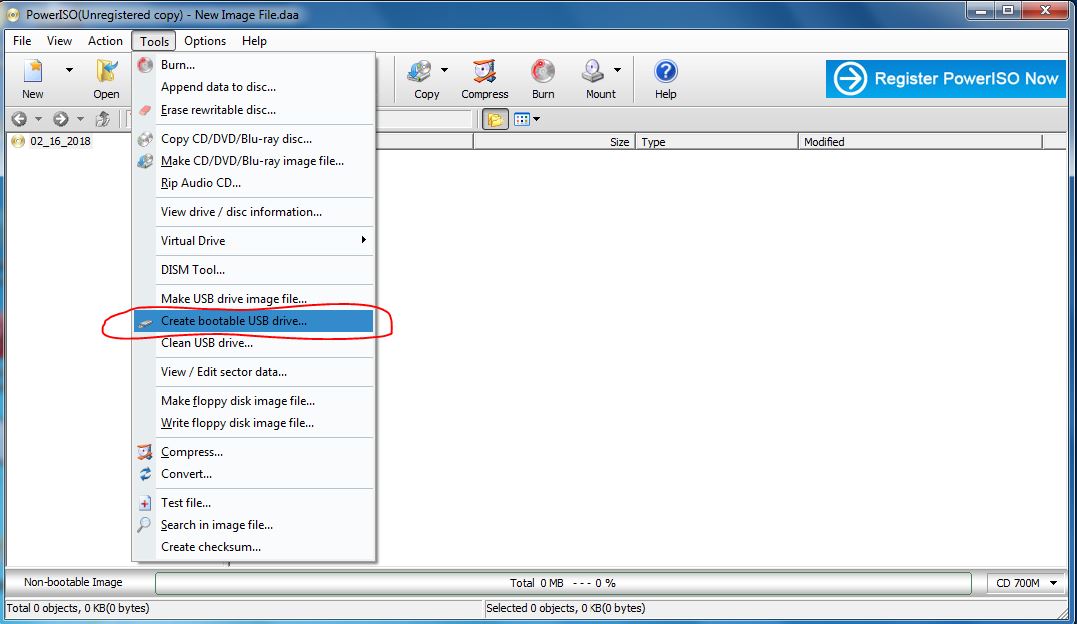Navigate up one folder level
This screenshot has height=624, width=1077.
[101, 118]
